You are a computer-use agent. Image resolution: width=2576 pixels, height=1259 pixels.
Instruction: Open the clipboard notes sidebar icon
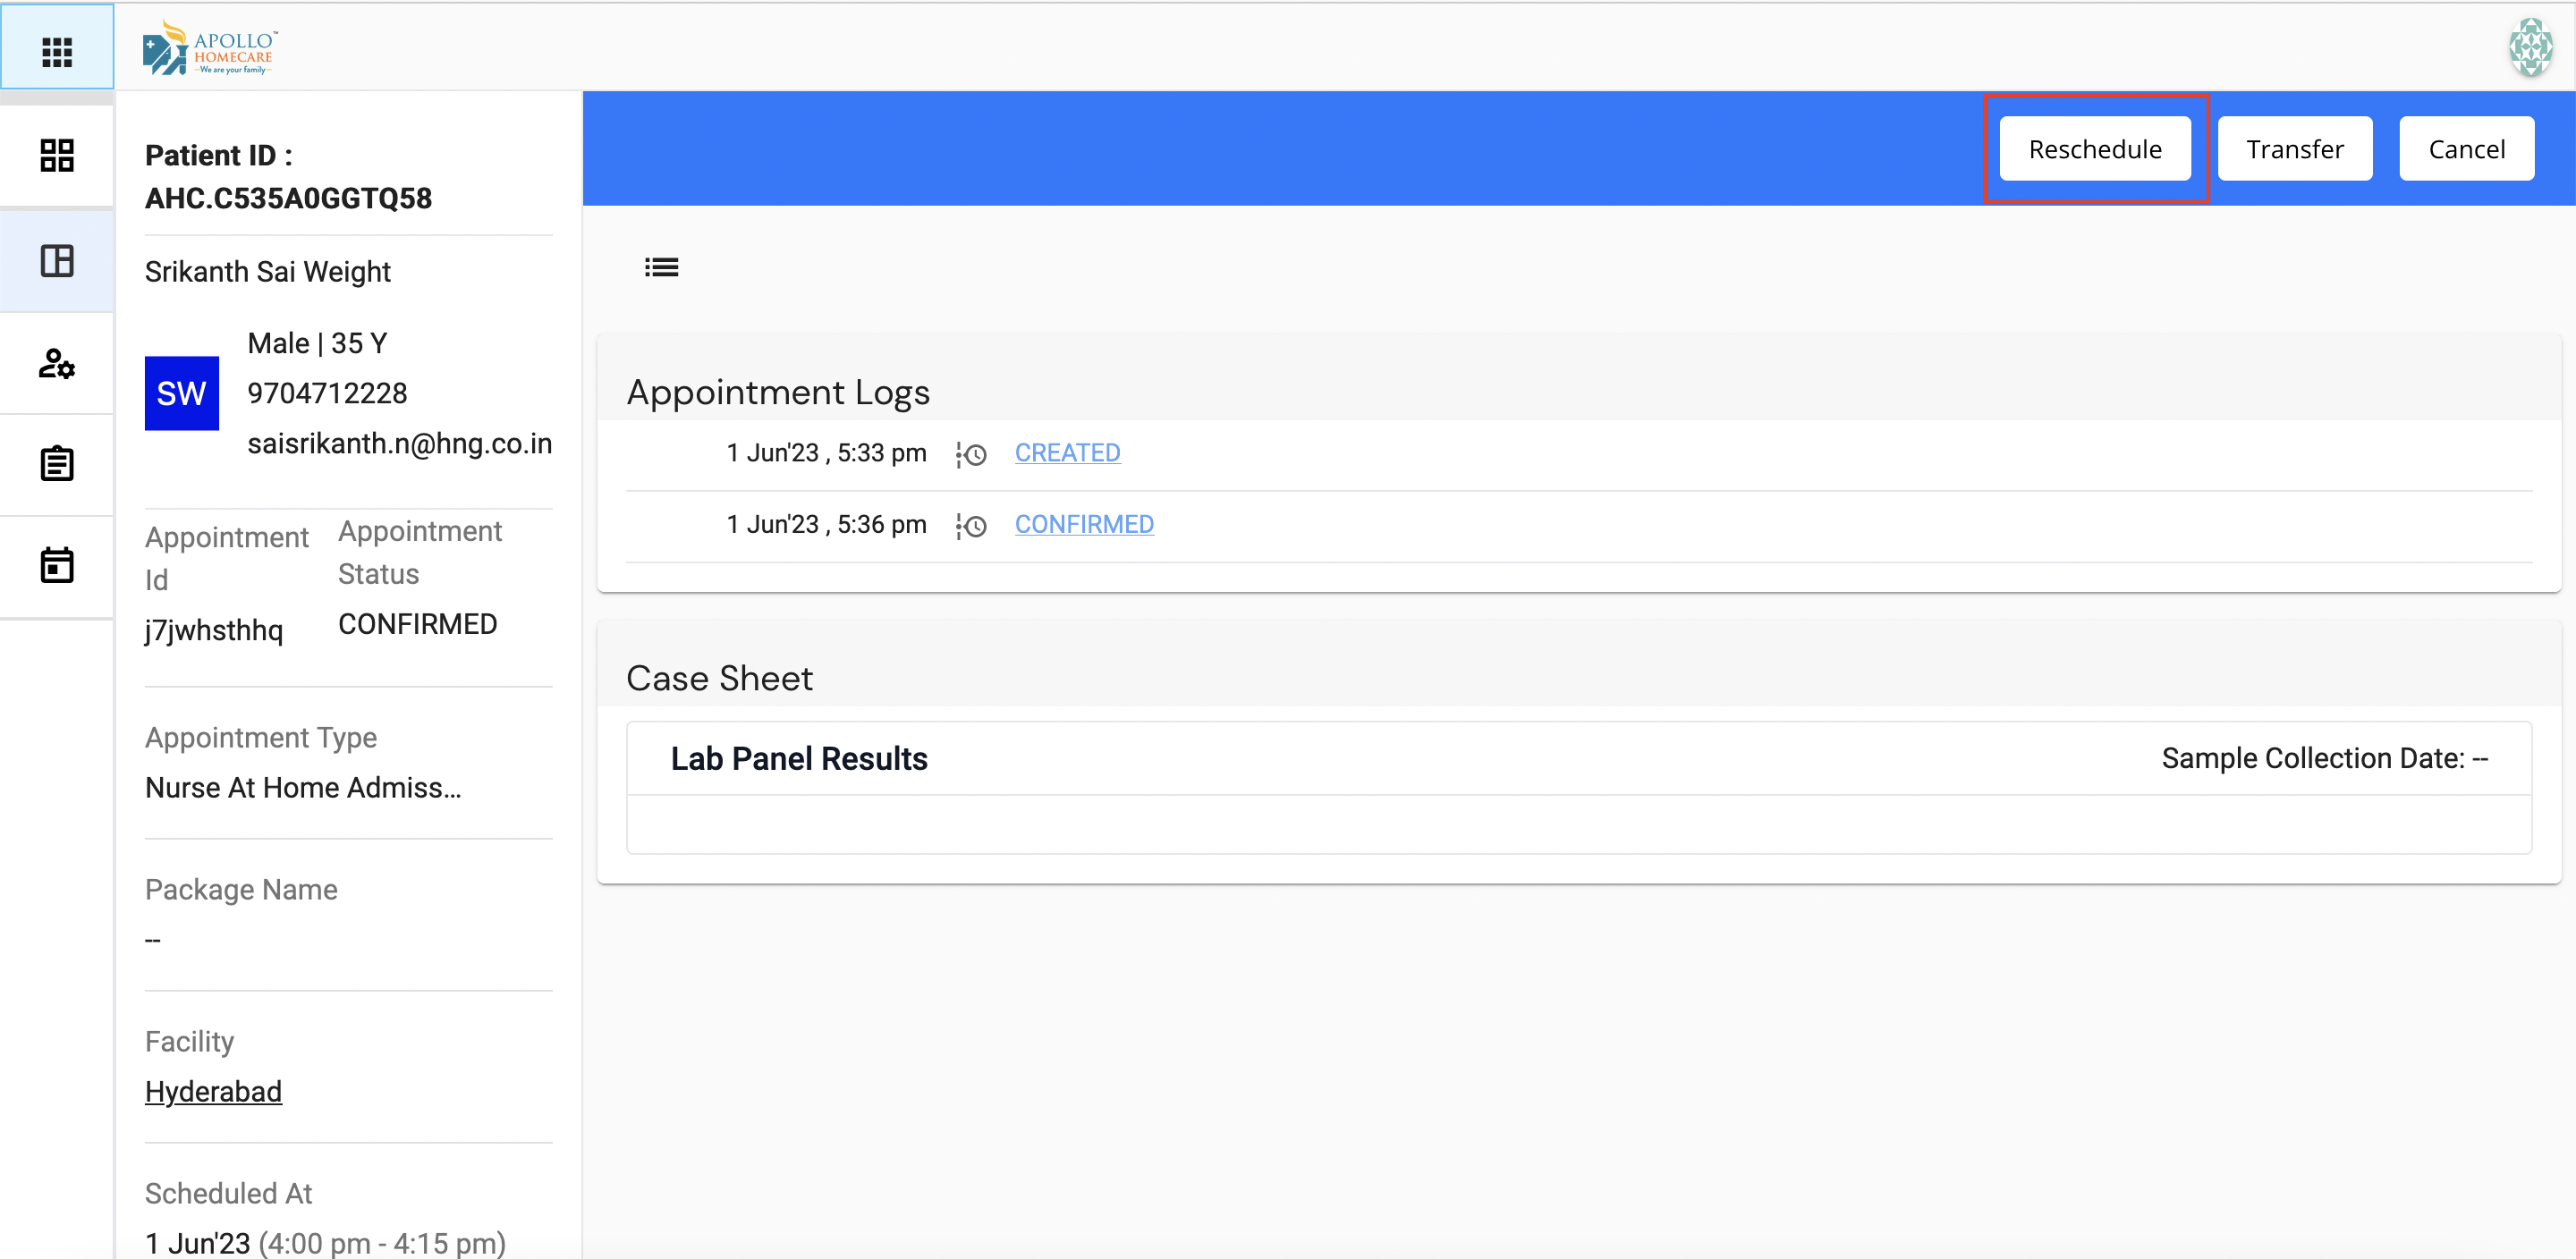pos(57,464)
